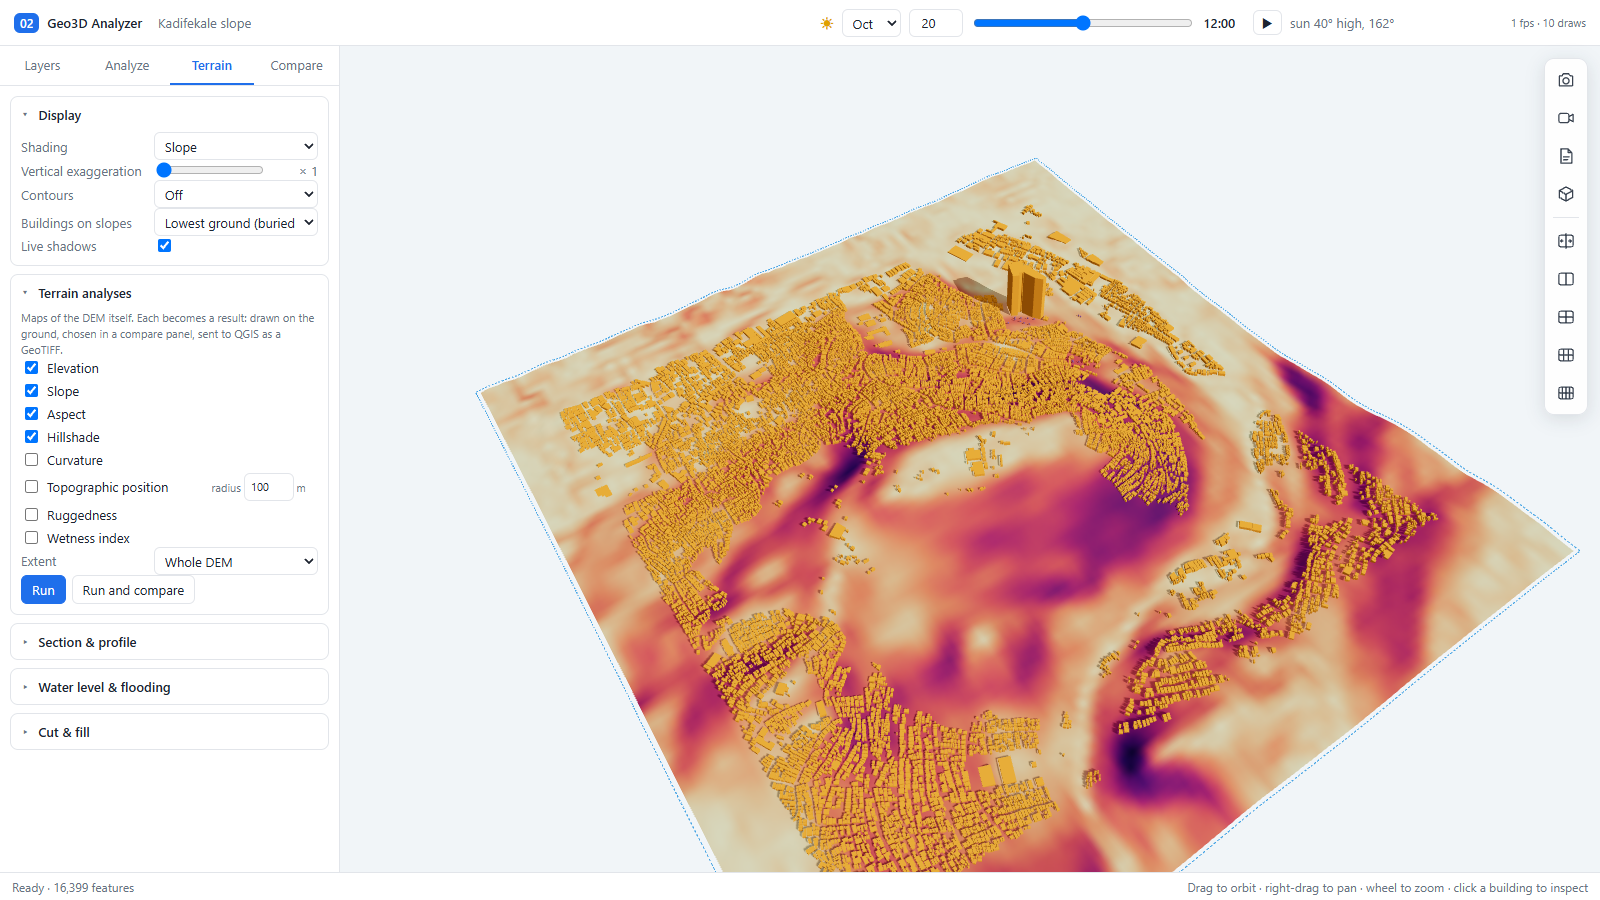
Task: Enable Topographic position analysis
Action: [32, 487]
